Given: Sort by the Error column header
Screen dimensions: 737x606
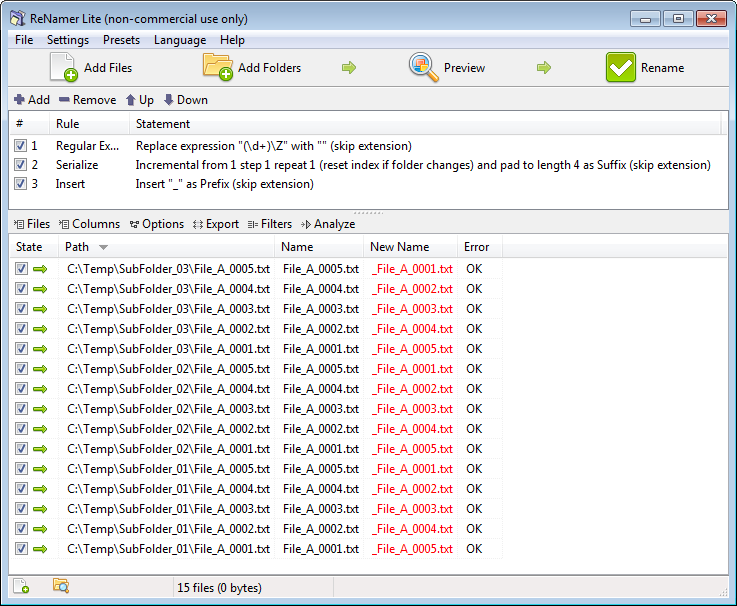Looking at the screenshot, I should (x=479, y=247).
